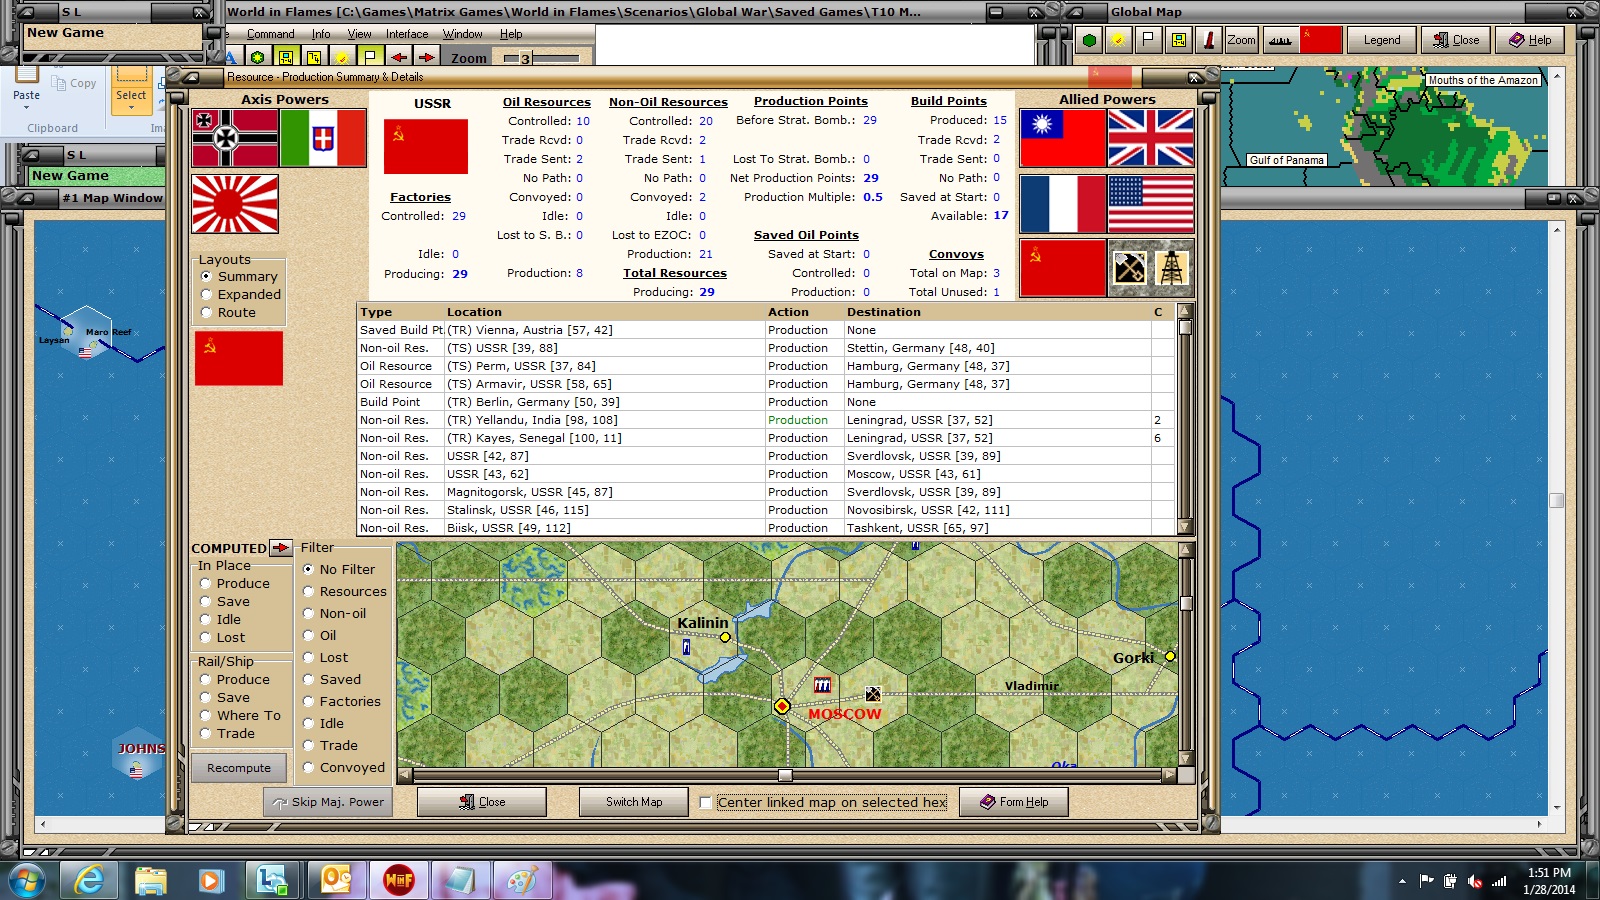1600x900 pixels.
Task: Click the crossed hammers factory icon
Action: pyautogui.click(x=1129, y=268)
